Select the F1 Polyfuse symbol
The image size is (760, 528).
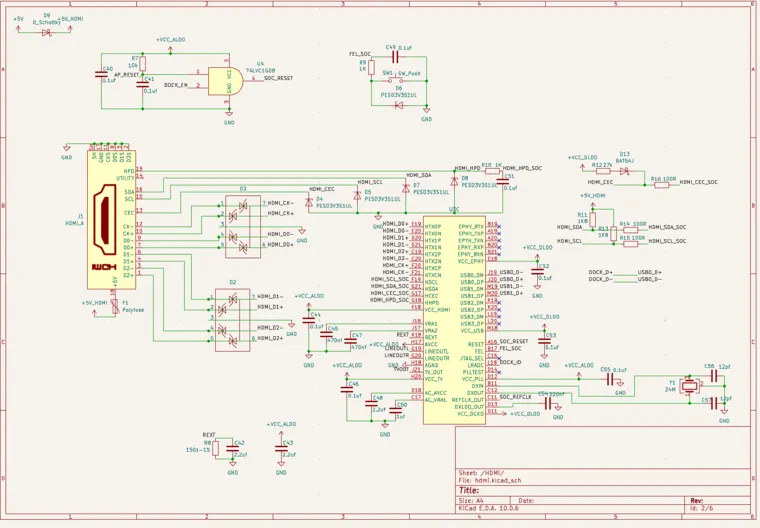click(115, 306)
